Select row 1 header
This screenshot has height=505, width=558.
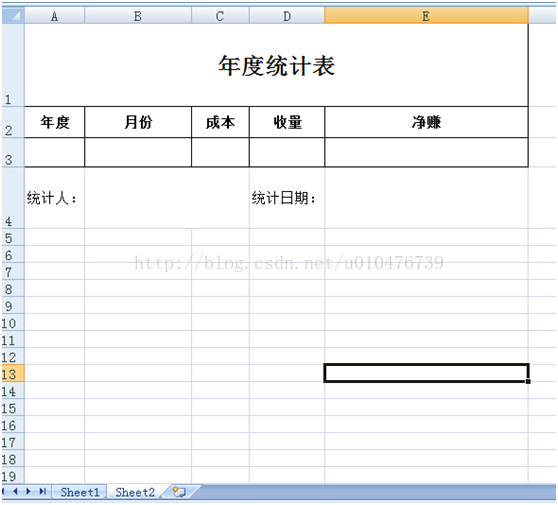pyautogui.click(x=13, y=65)
